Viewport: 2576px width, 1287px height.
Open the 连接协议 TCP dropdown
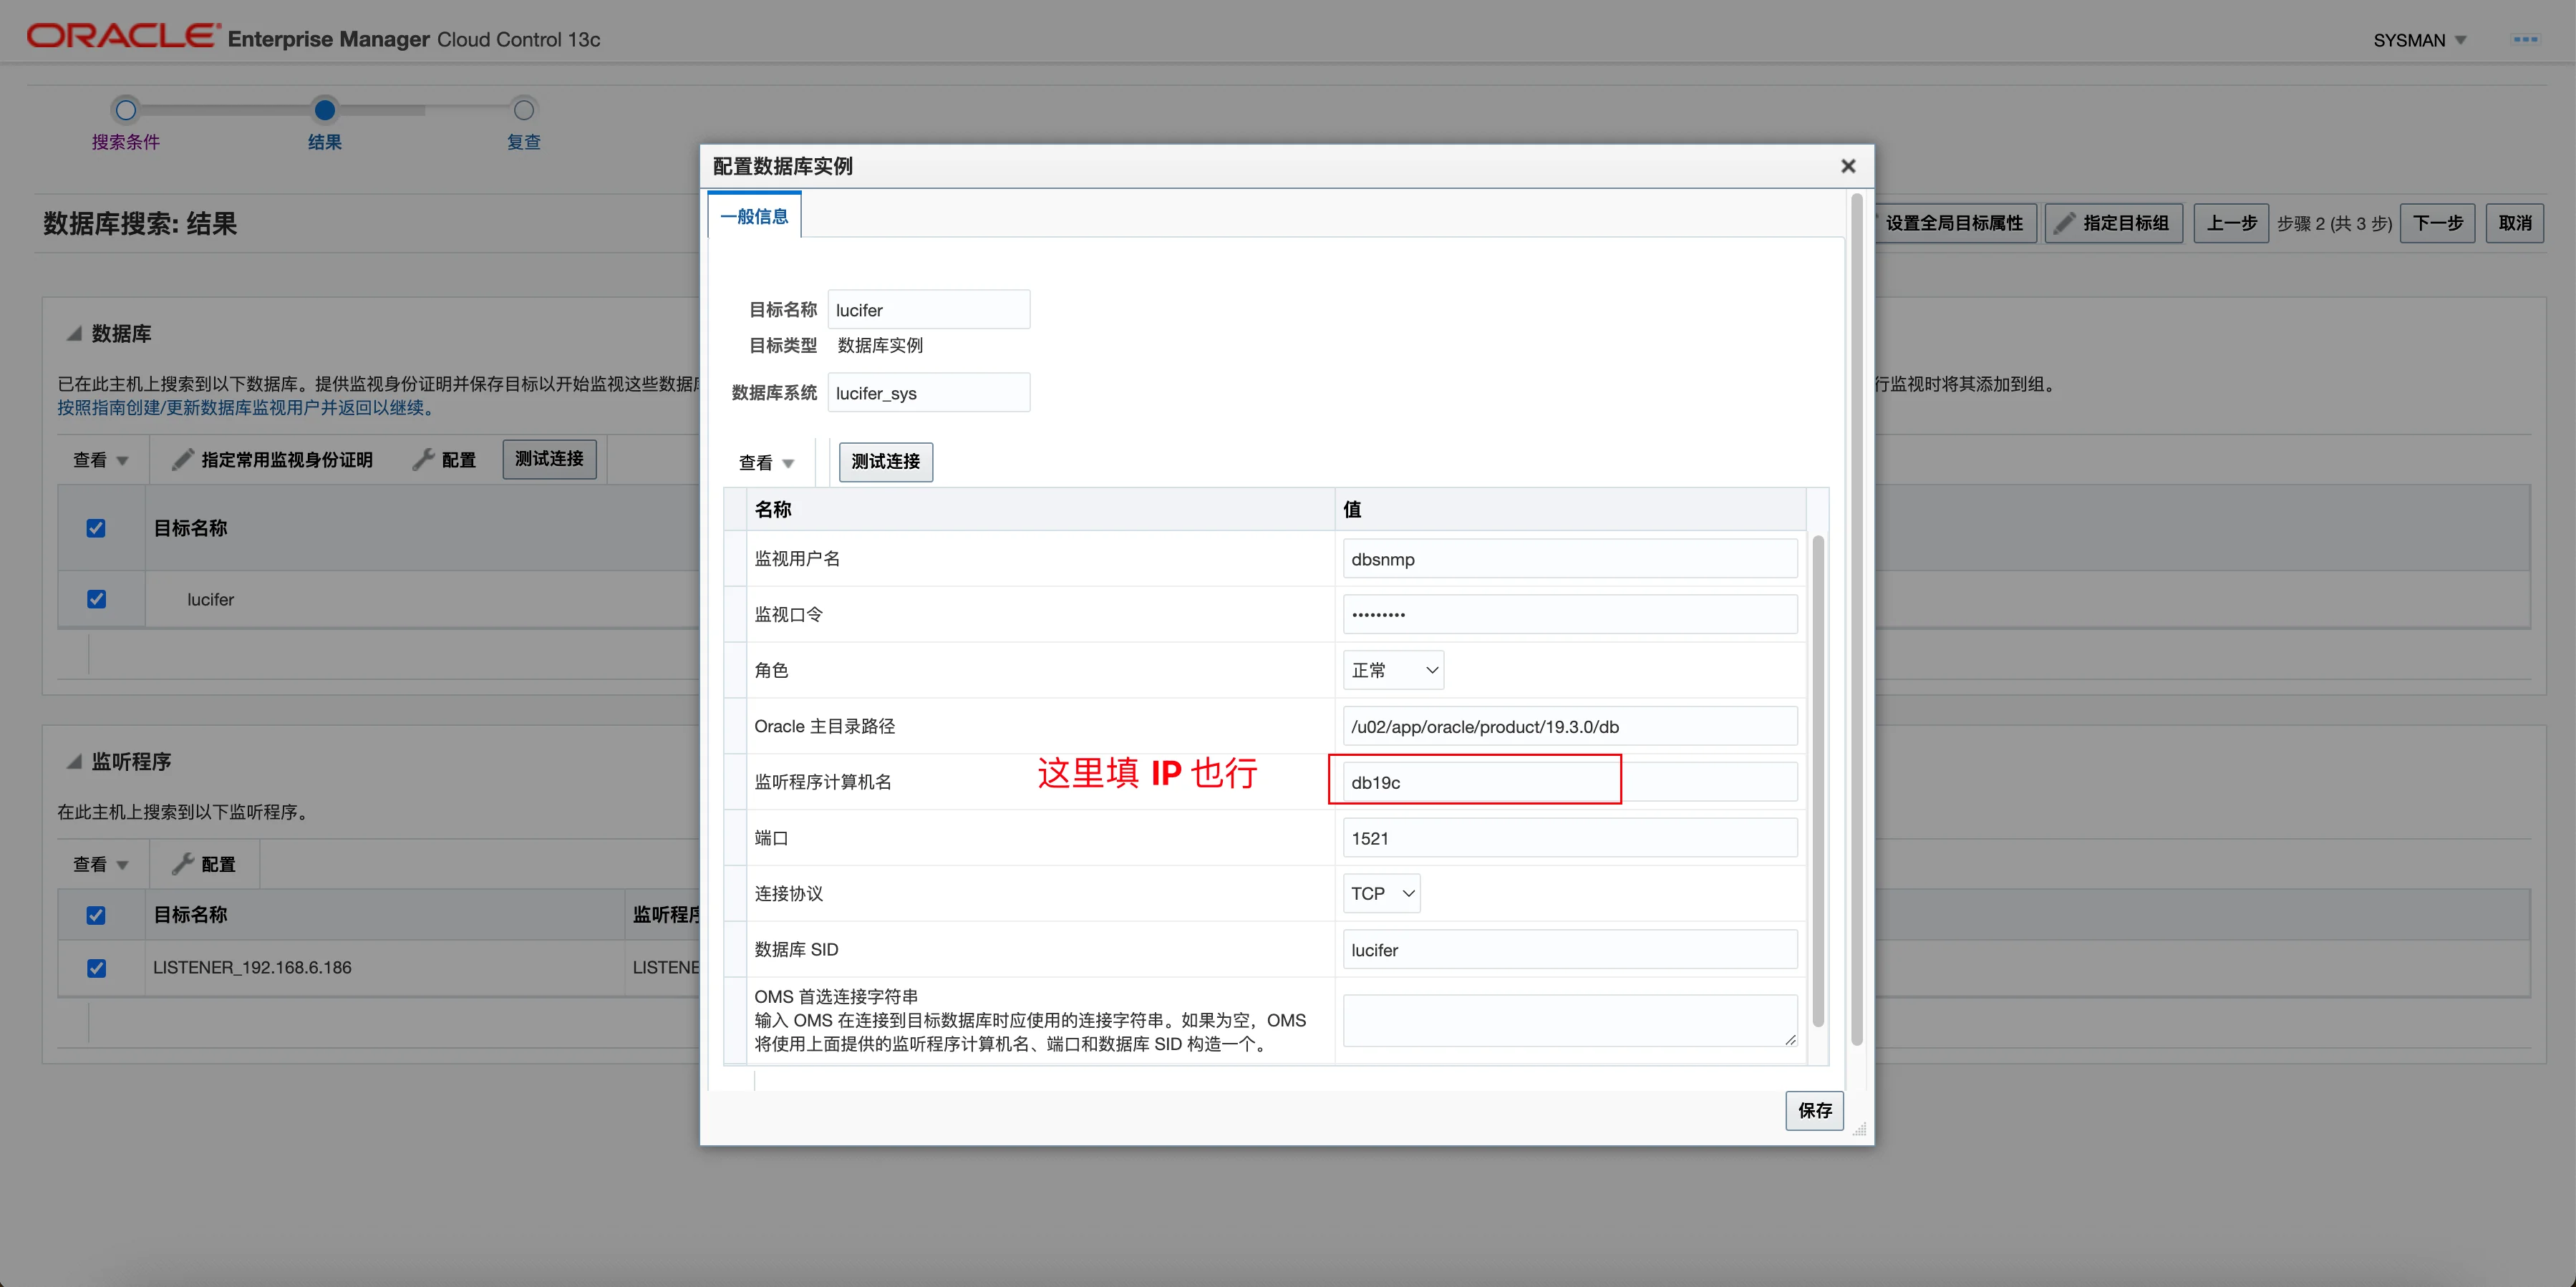1381,893
